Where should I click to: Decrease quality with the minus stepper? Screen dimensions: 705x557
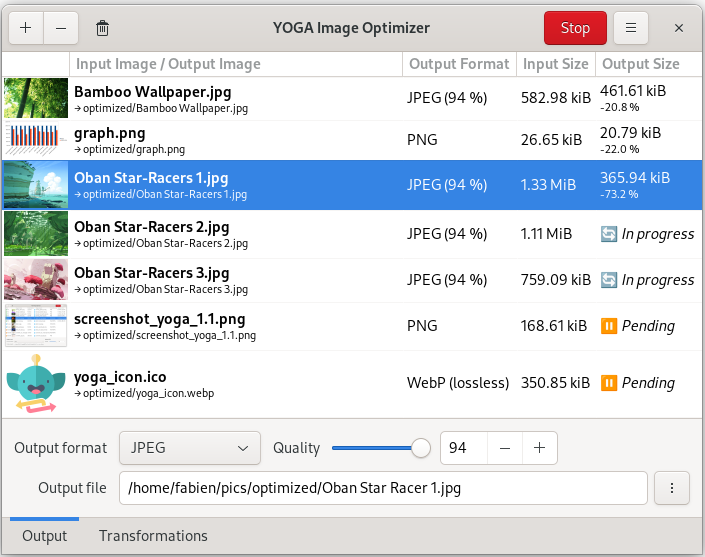504,448
